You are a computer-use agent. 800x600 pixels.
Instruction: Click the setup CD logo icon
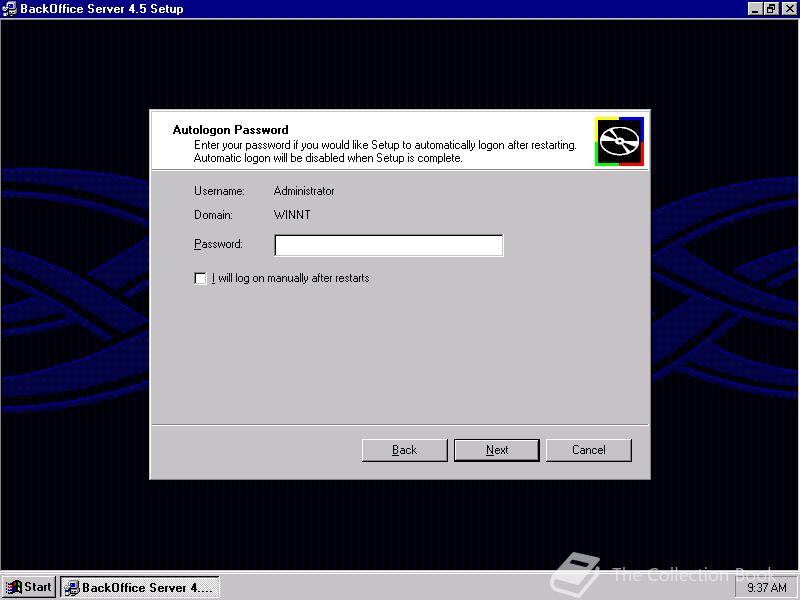coord(619,141)
